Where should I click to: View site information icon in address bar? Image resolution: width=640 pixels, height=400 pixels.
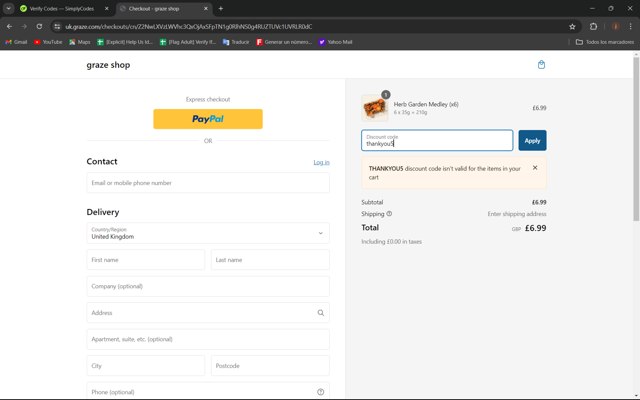[57, 27]
